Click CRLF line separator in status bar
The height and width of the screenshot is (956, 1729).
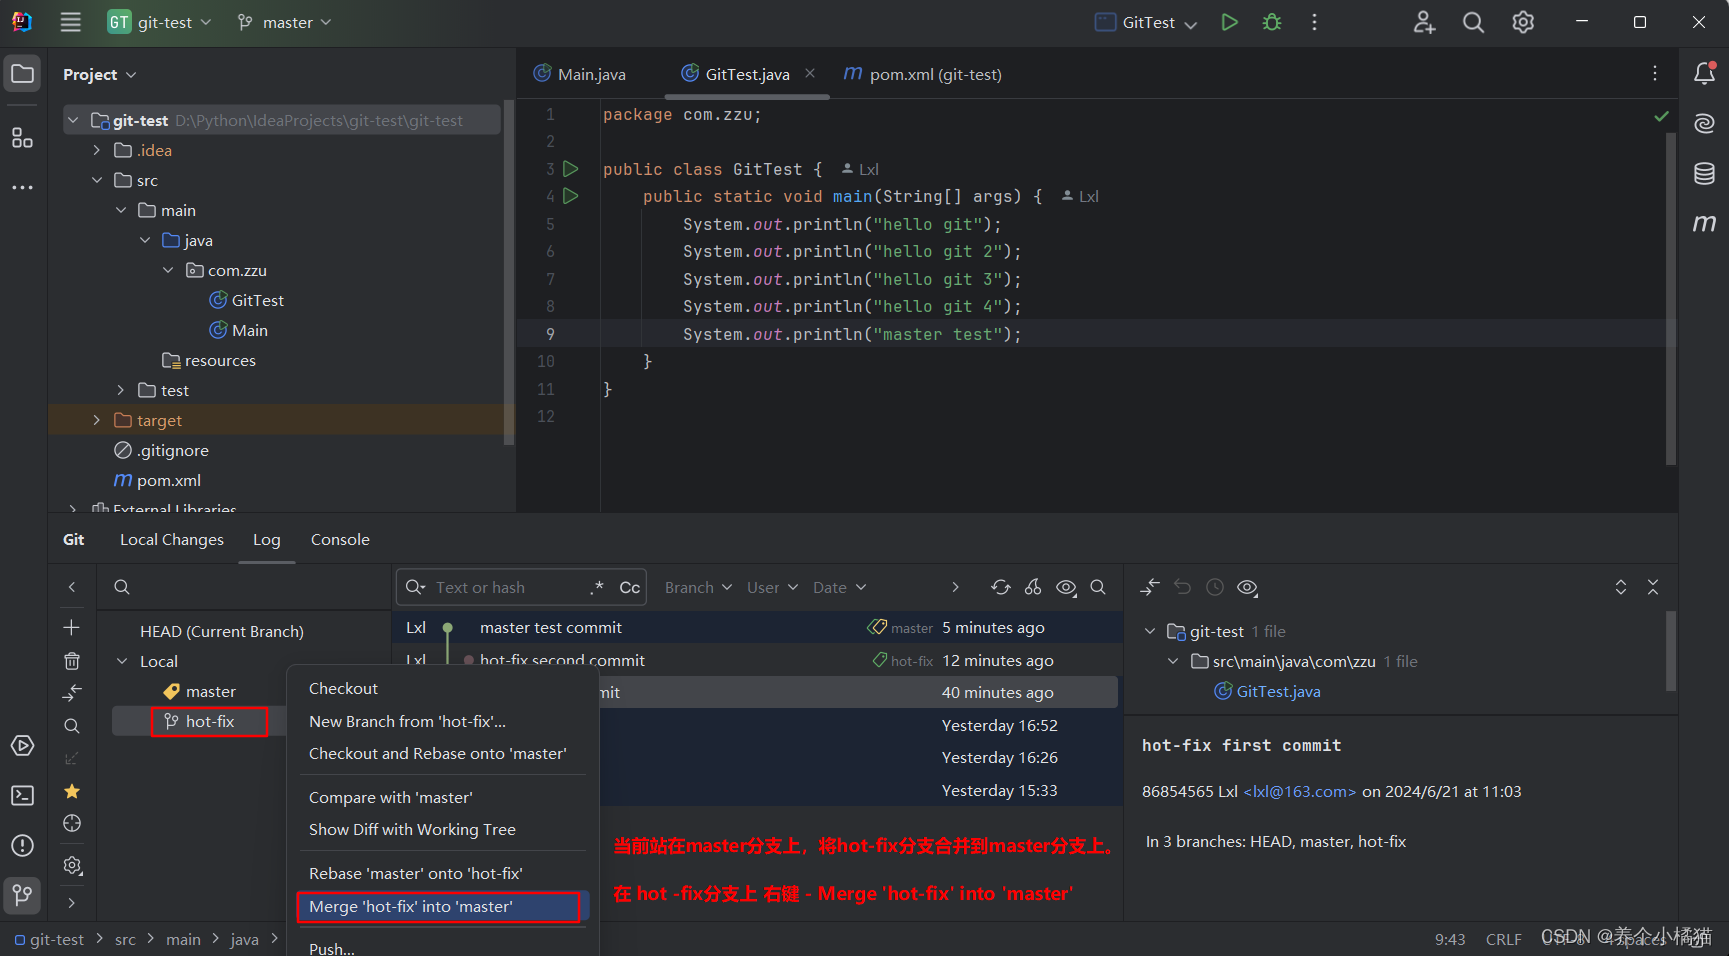point(1503,940)
